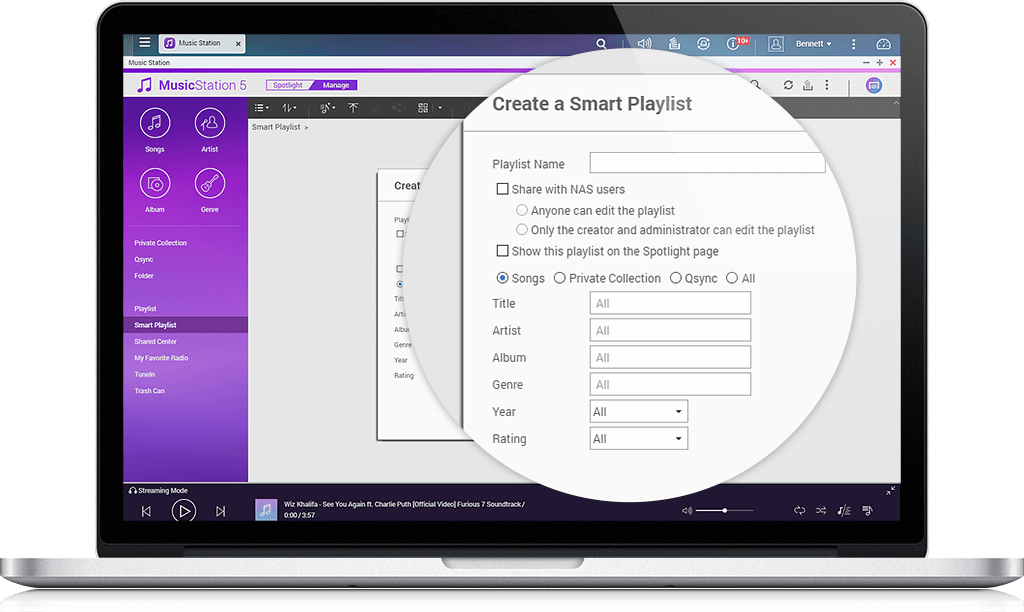Play the current song
The width and height of the screenshot is (1024, 612).
tap(184, 511)
